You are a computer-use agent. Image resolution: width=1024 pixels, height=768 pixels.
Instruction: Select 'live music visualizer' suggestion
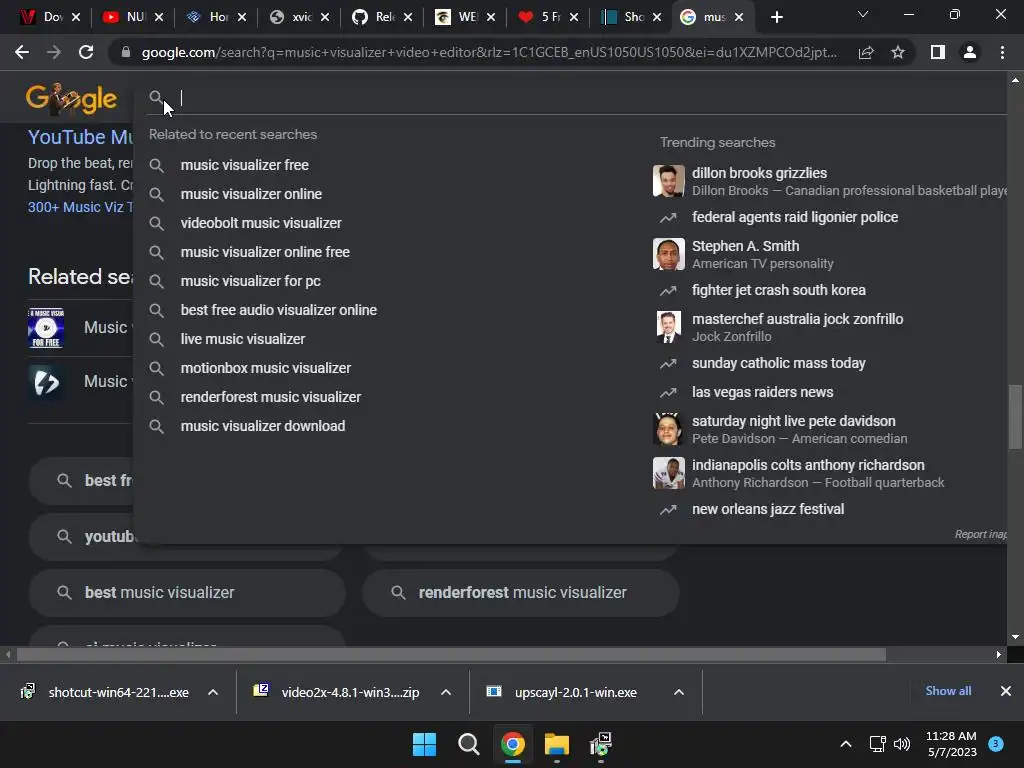[x=242, y=339]
